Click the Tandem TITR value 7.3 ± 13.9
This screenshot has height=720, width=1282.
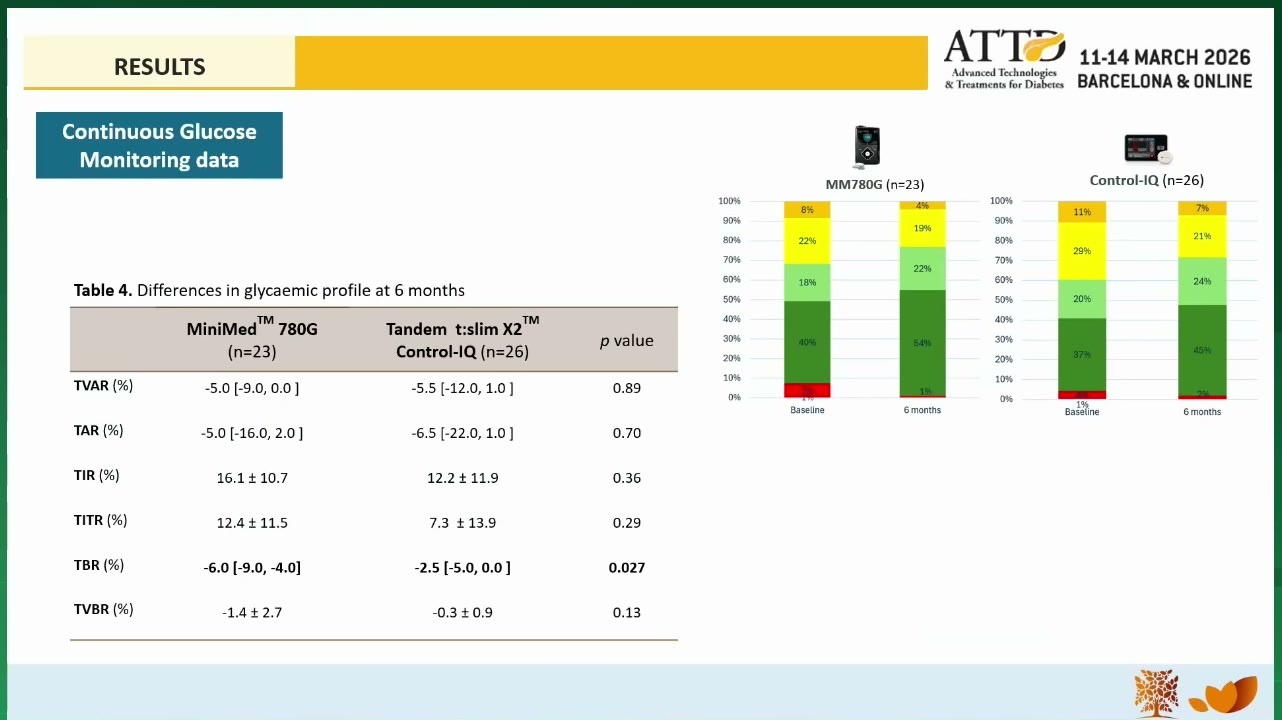pos(463,523)
